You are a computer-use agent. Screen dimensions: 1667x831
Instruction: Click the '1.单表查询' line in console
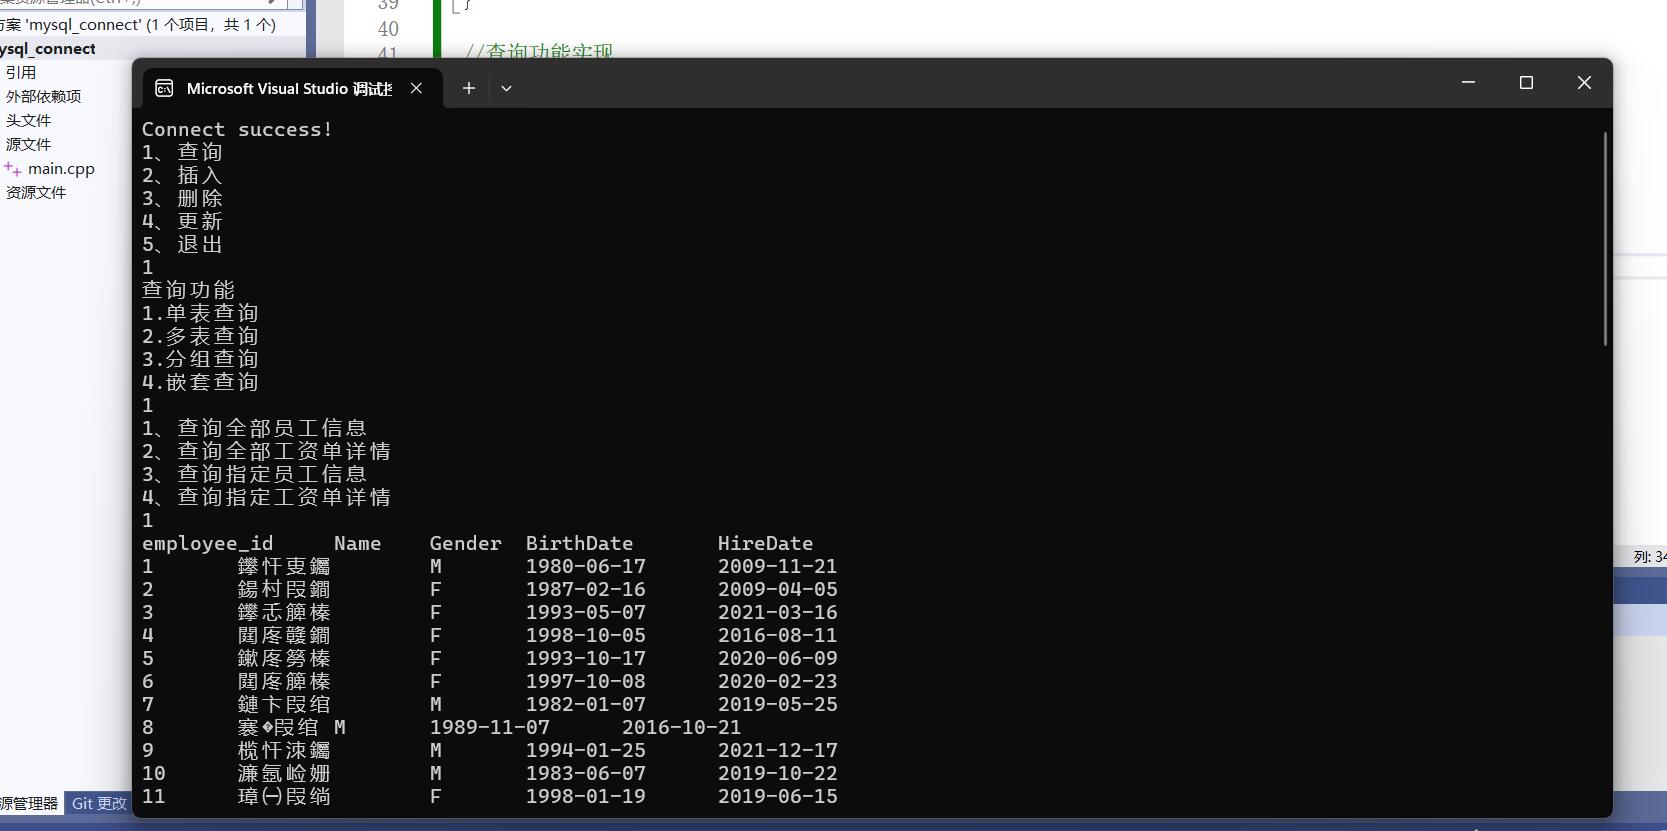(200, 313)
